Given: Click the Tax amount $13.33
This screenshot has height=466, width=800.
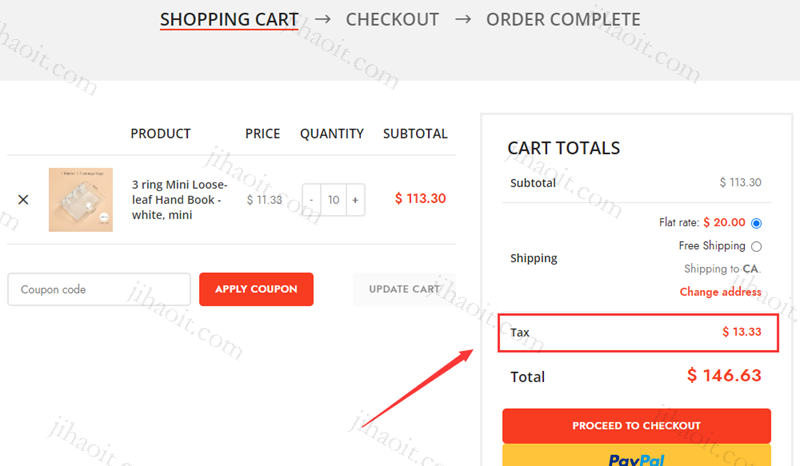Looking at the screenshot, I should point(741,332).
